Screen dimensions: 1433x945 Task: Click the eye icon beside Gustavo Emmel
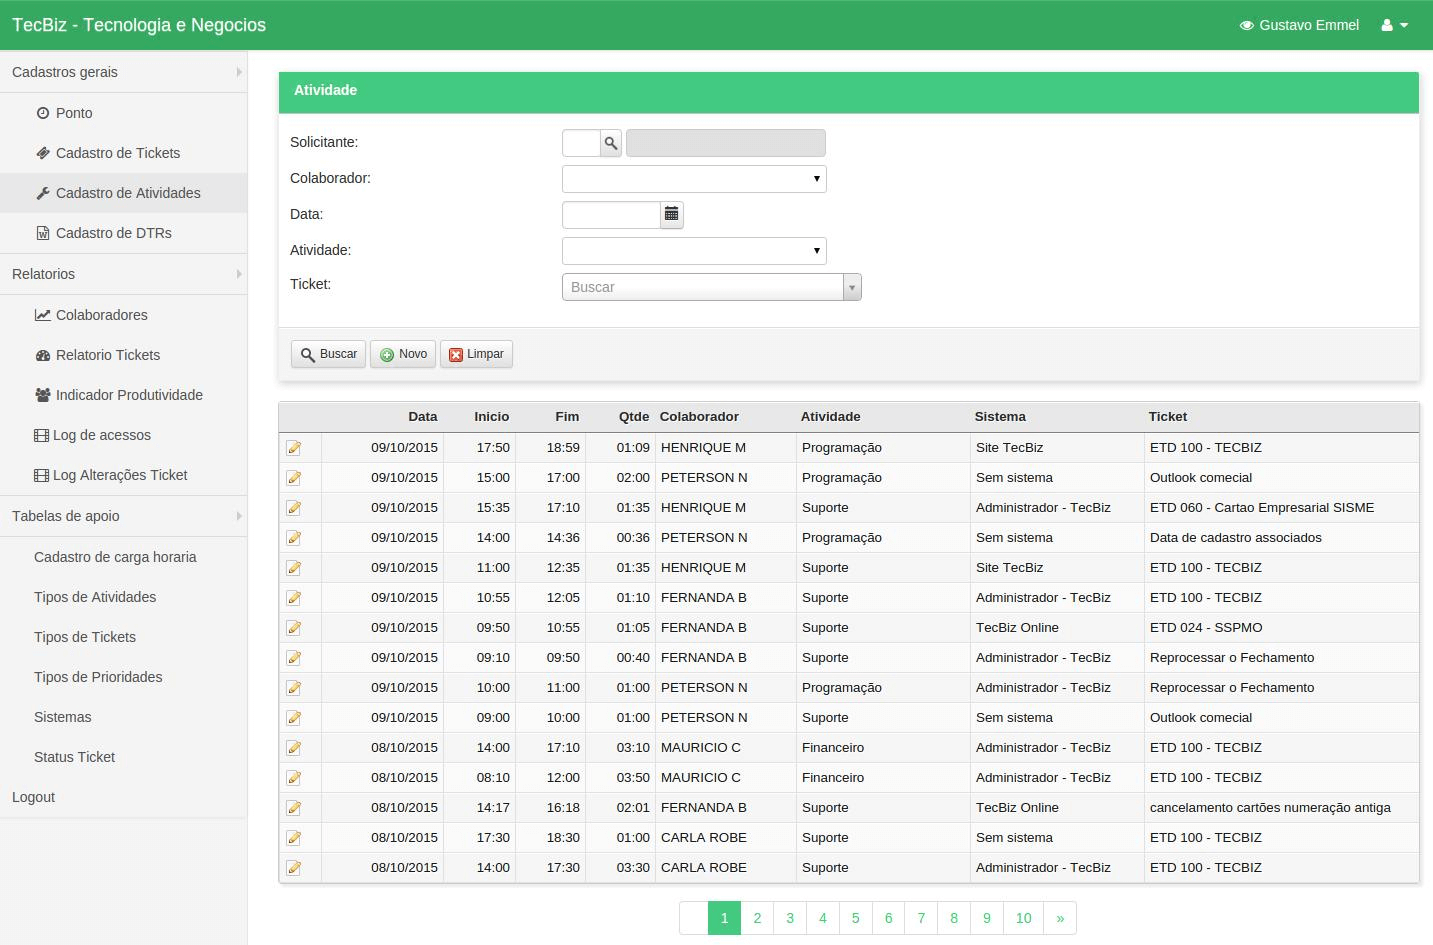coord(1246,25)
